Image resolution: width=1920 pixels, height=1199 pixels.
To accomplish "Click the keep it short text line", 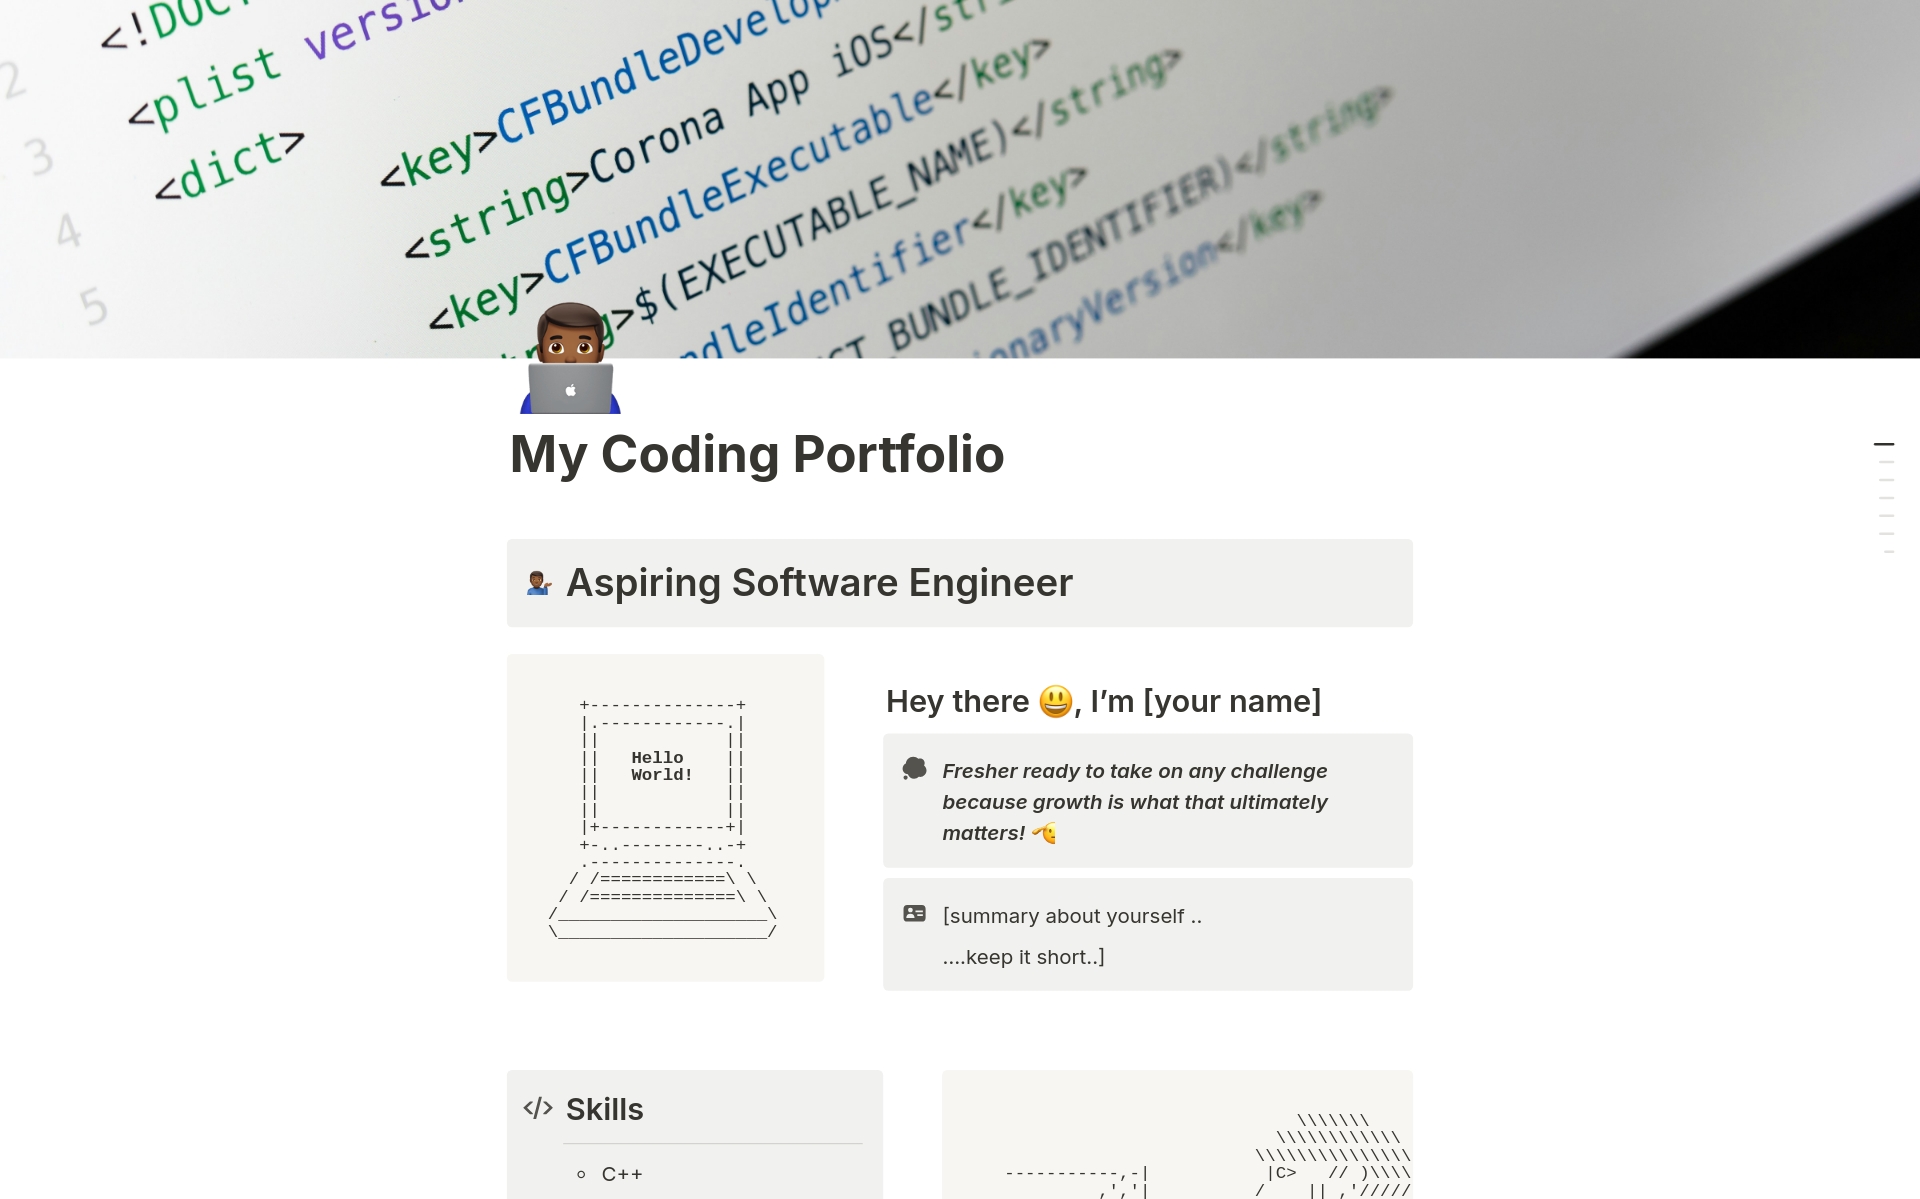I will pos(1023,956).
